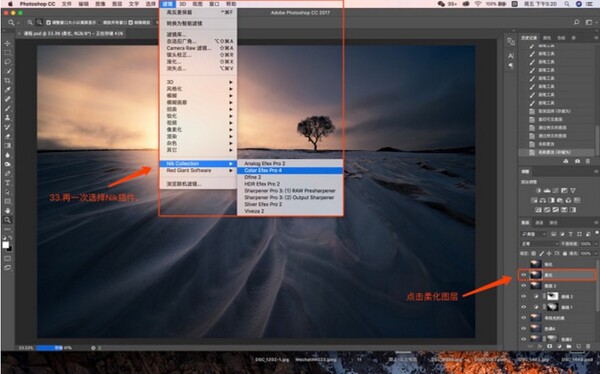Click foreground color swatch
The image size is (600, 374).
(6, 245)
